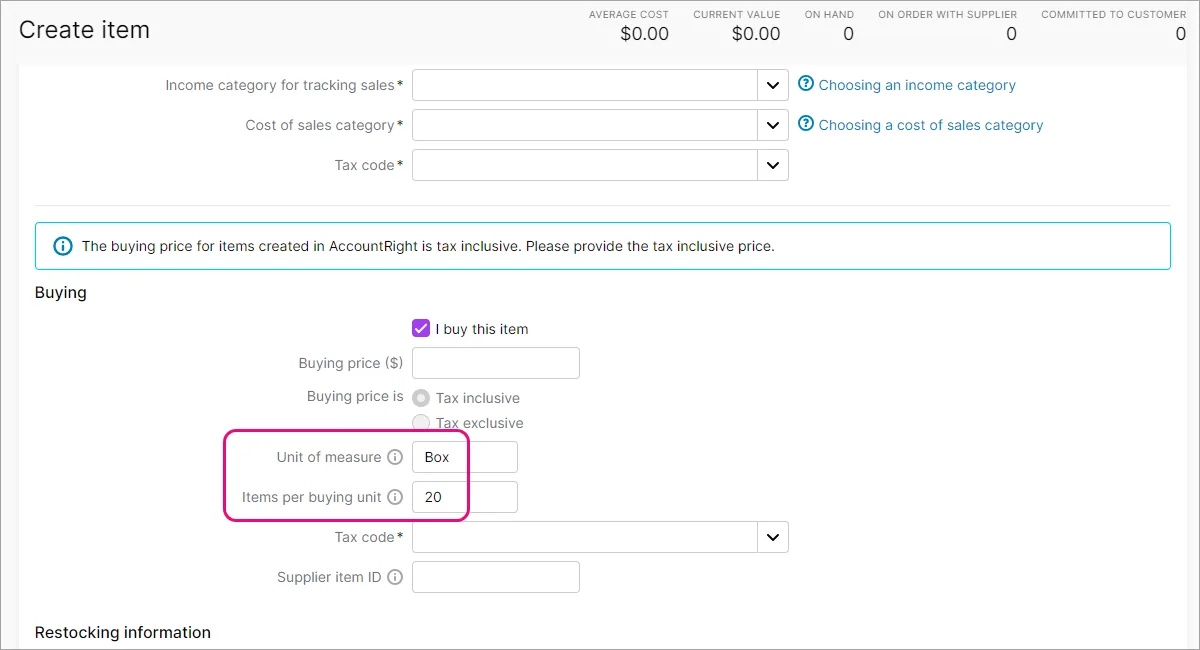The height and width of the screenshot is (650, 1200).
Task: Click info icon next to Supplier item ID
Action: pos(395,577)
